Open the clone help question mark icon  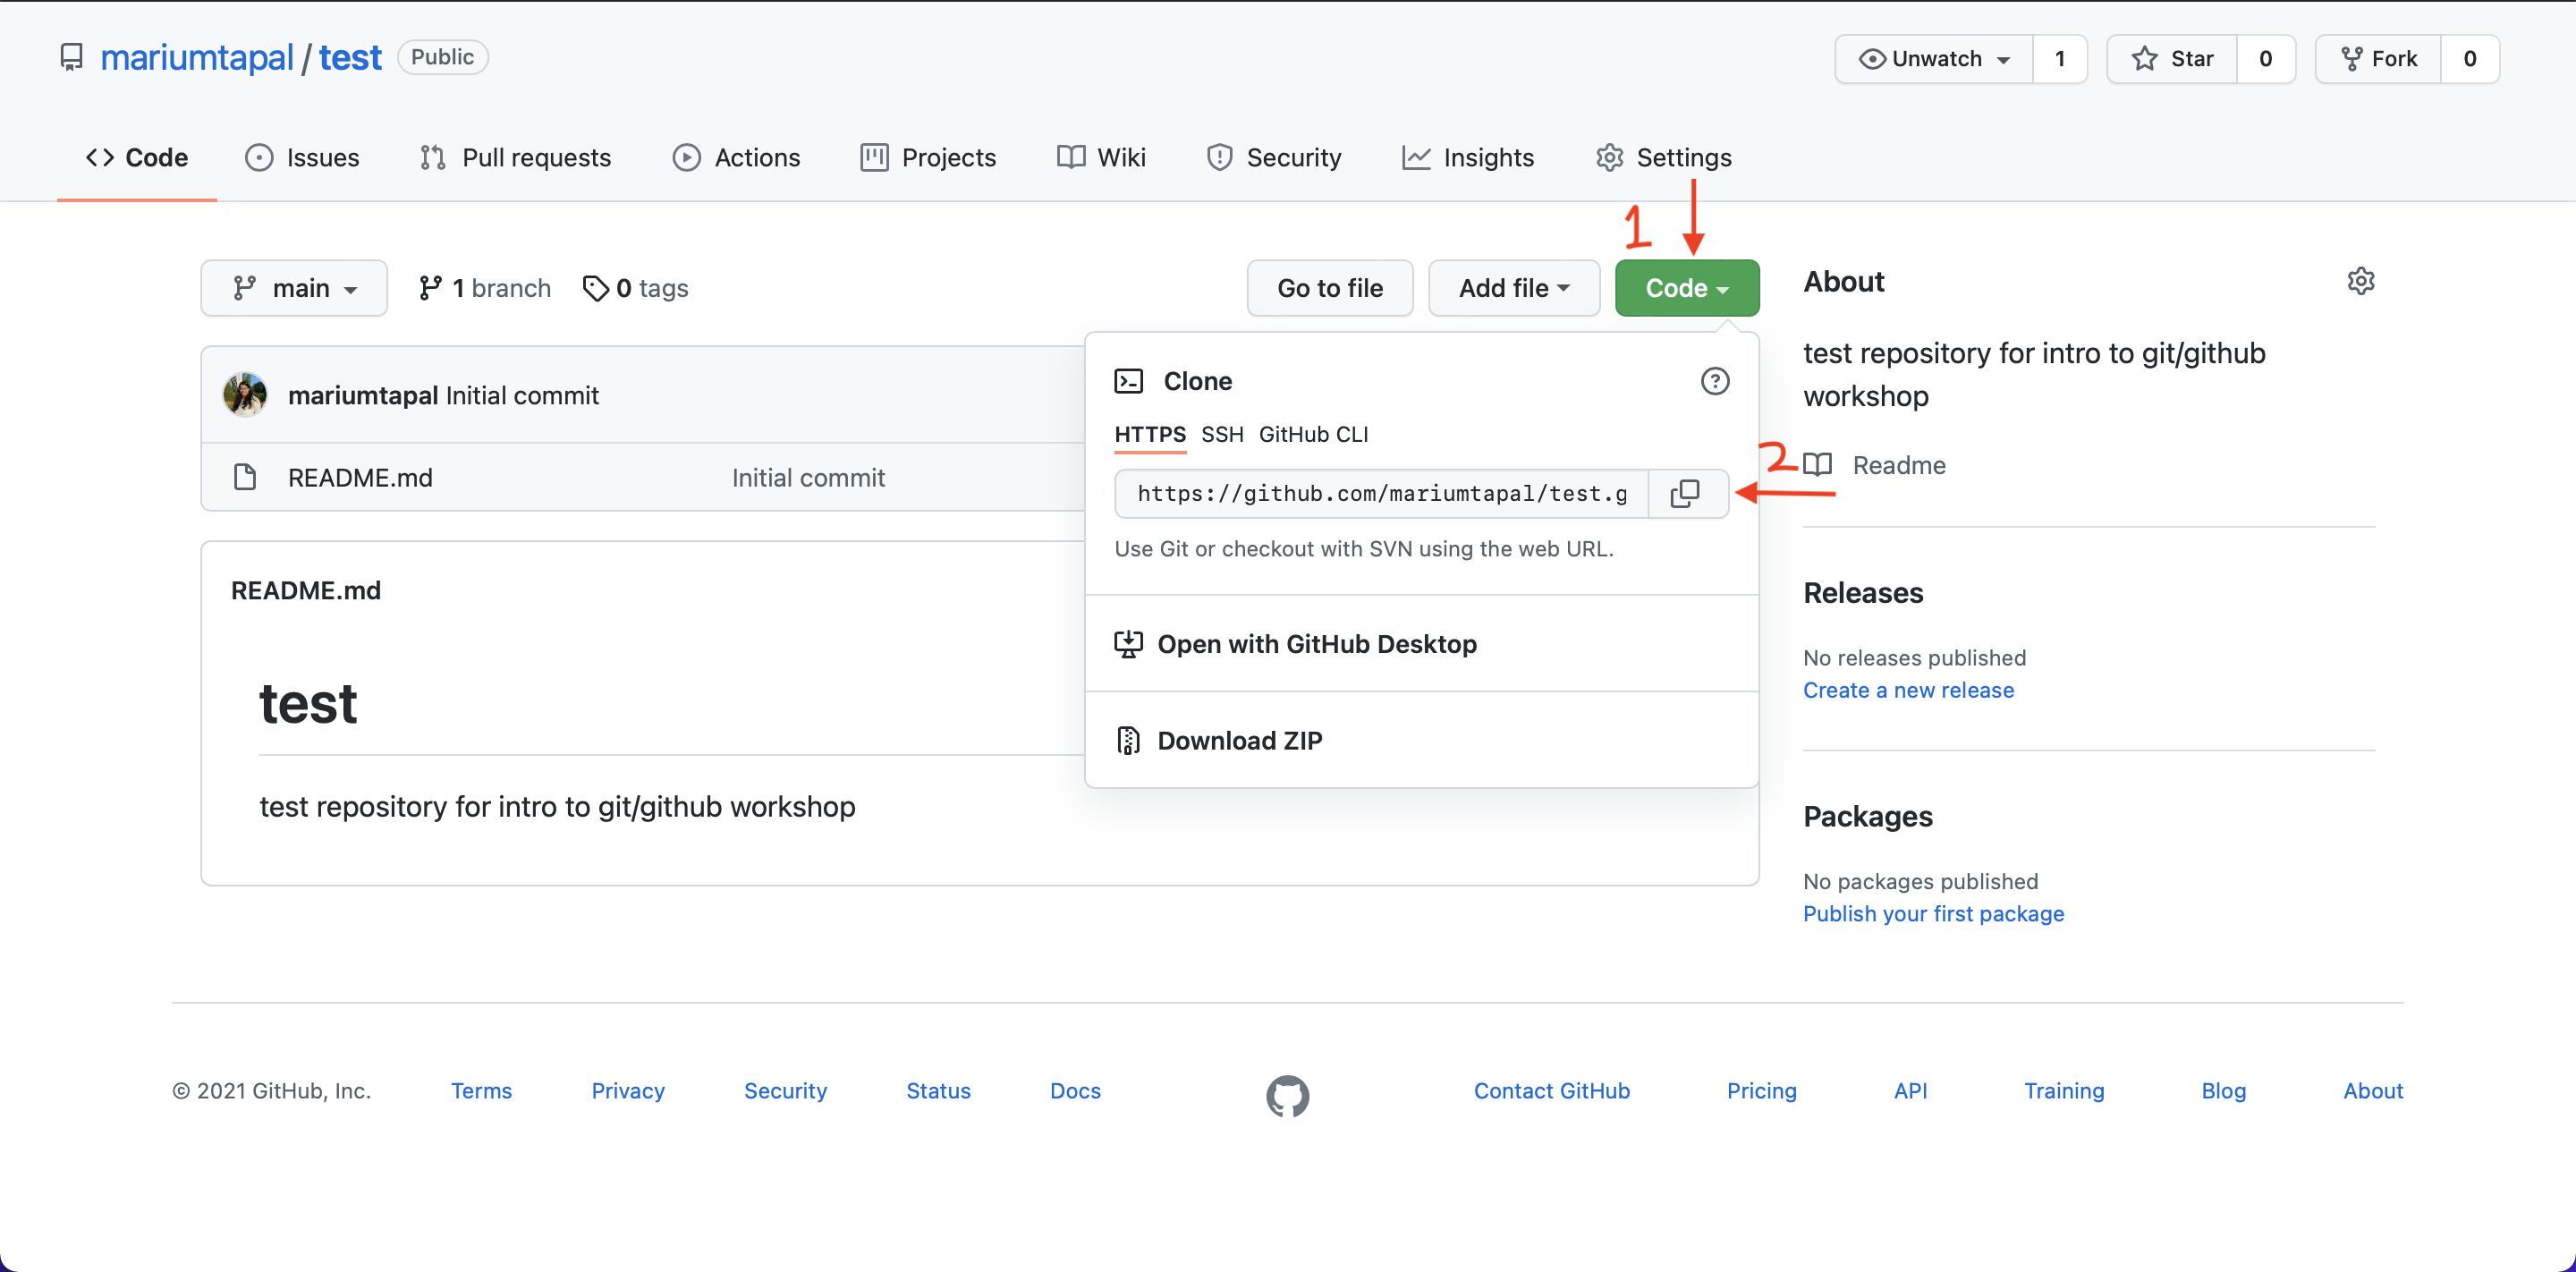[1715, 381]
